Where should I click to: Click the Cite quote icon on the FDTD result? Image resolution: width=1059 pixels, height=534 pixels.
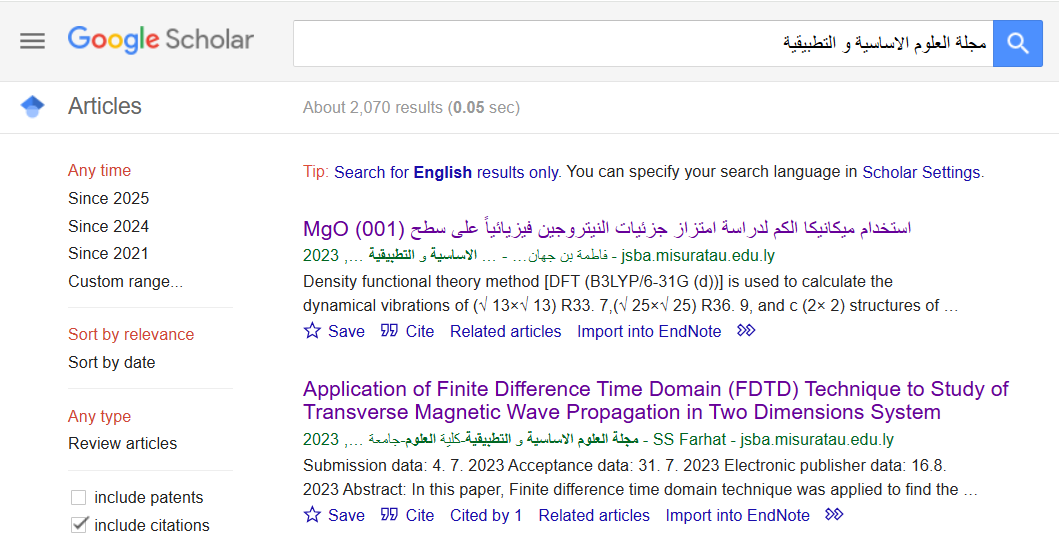pos(390,515)
